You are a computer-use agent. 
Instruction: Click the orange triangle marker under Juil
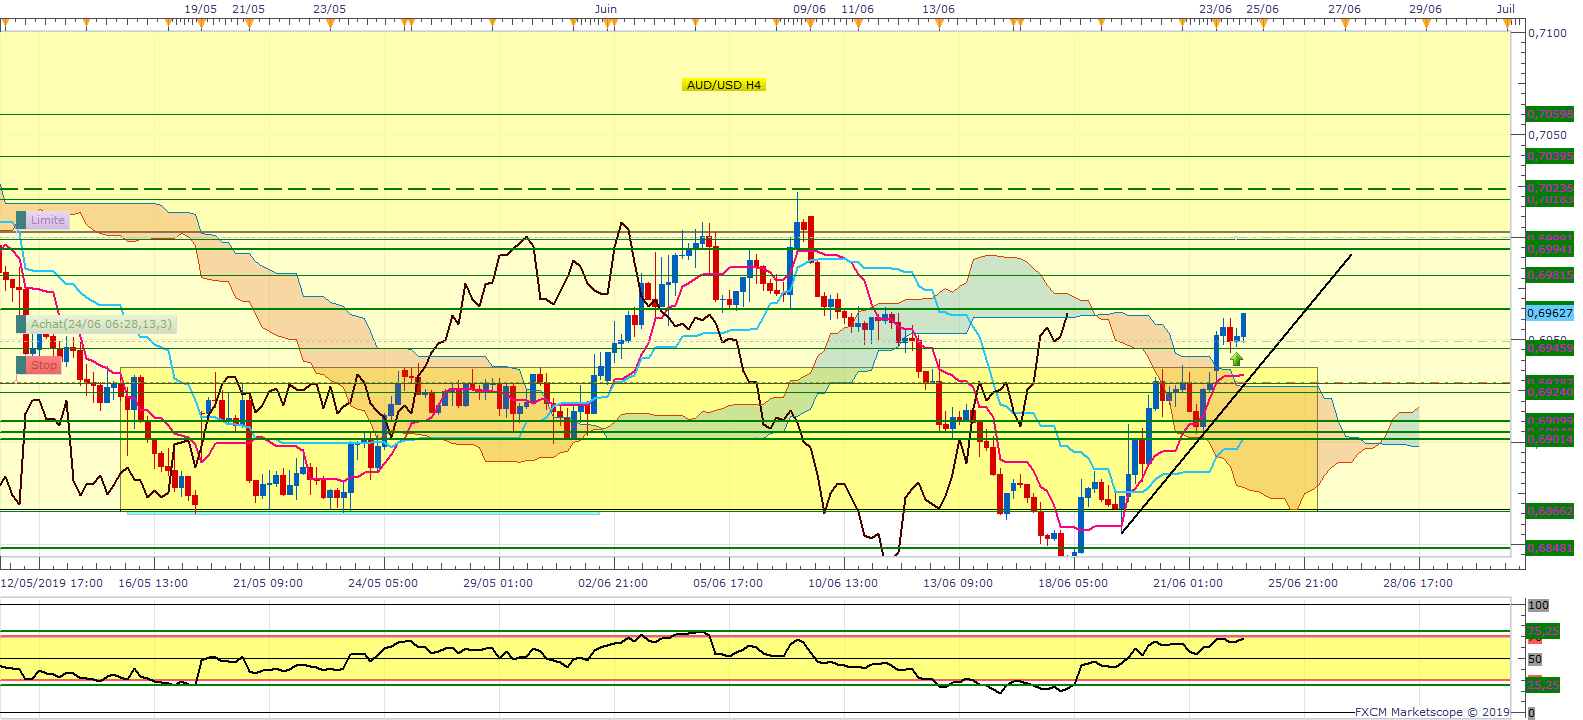(1507, 23)
